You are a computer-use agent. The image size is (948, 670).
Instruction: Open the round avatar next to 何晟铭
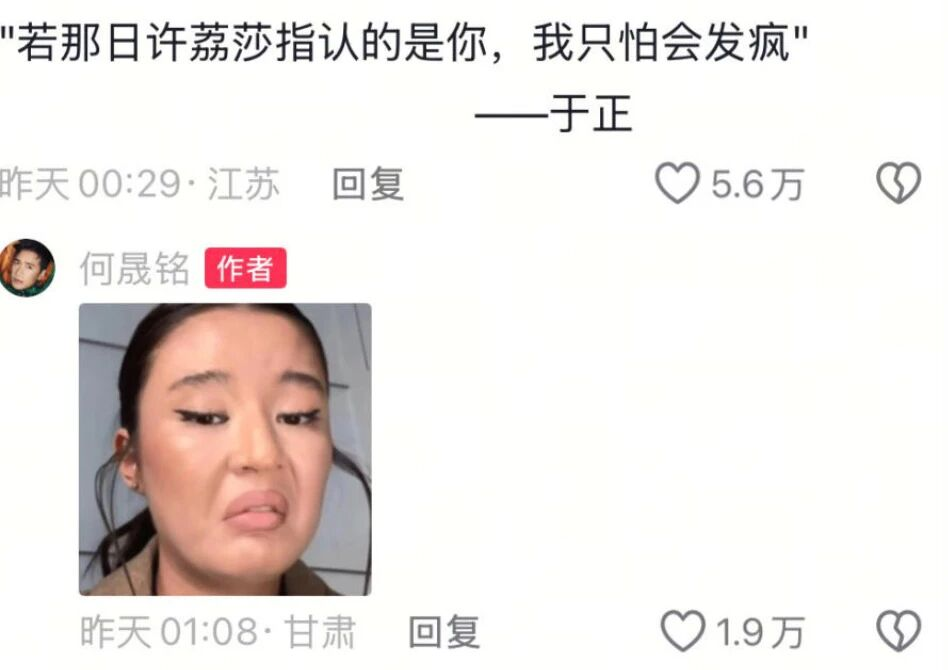[26, 268]
